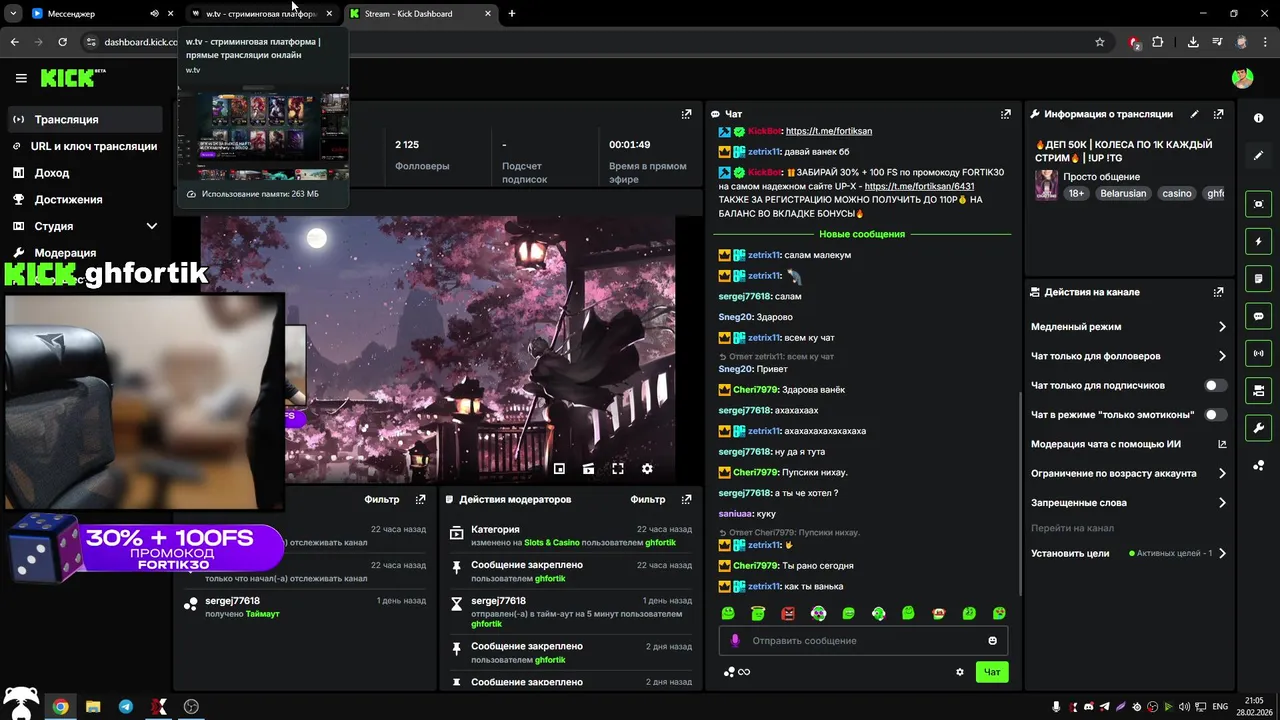Enter fullscreen on the video player
The height and width of the screenshot is (720, 1280).
618,468
